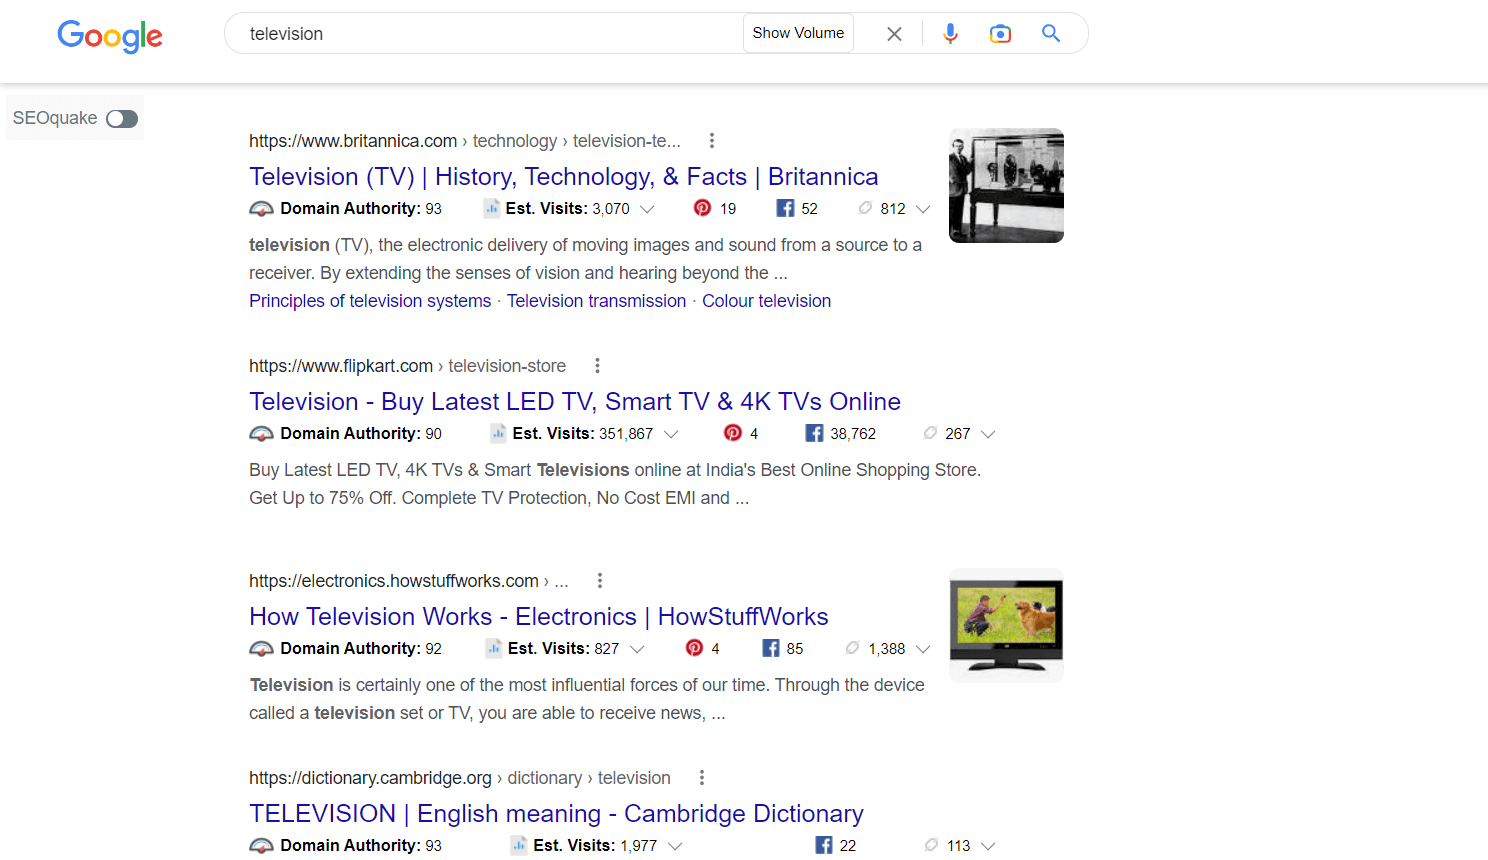The image size is (1488, 860).
Task: Toggle the SEOquake switch
Action: 122,119
